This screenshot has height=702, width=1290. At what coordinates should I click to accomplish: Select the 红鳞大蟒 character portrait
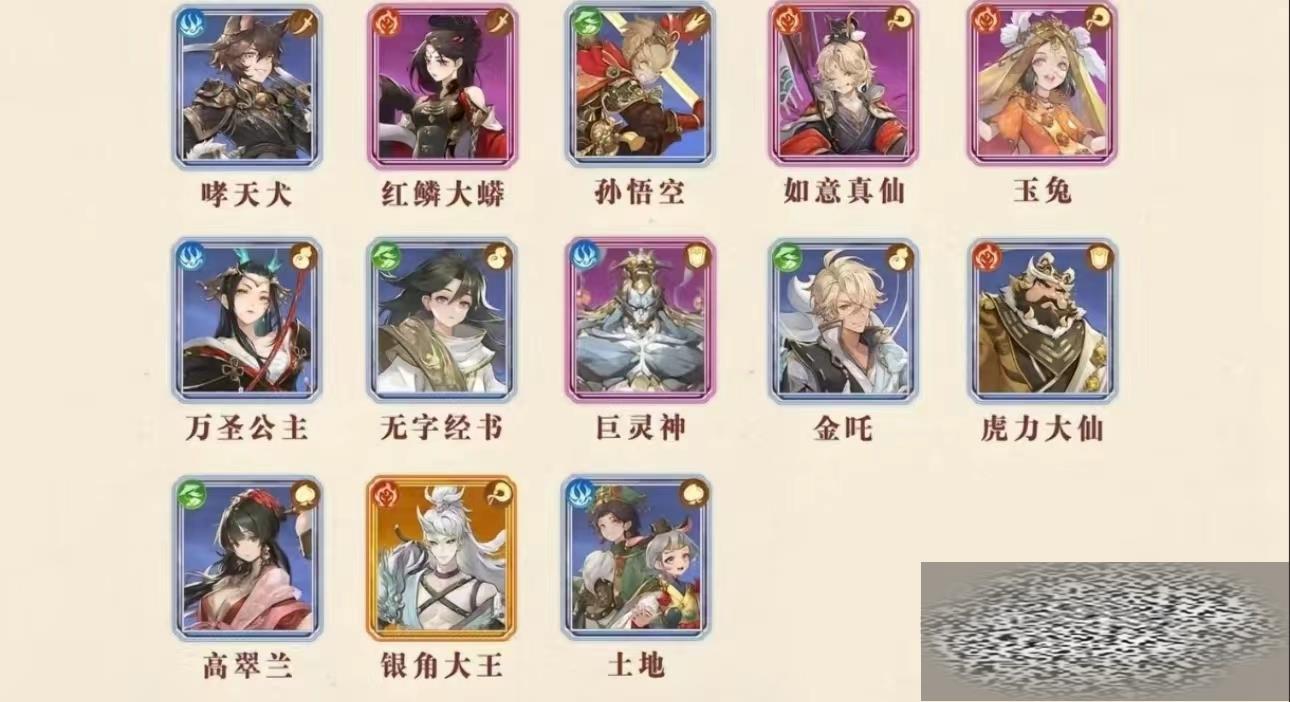coord(441,86)
